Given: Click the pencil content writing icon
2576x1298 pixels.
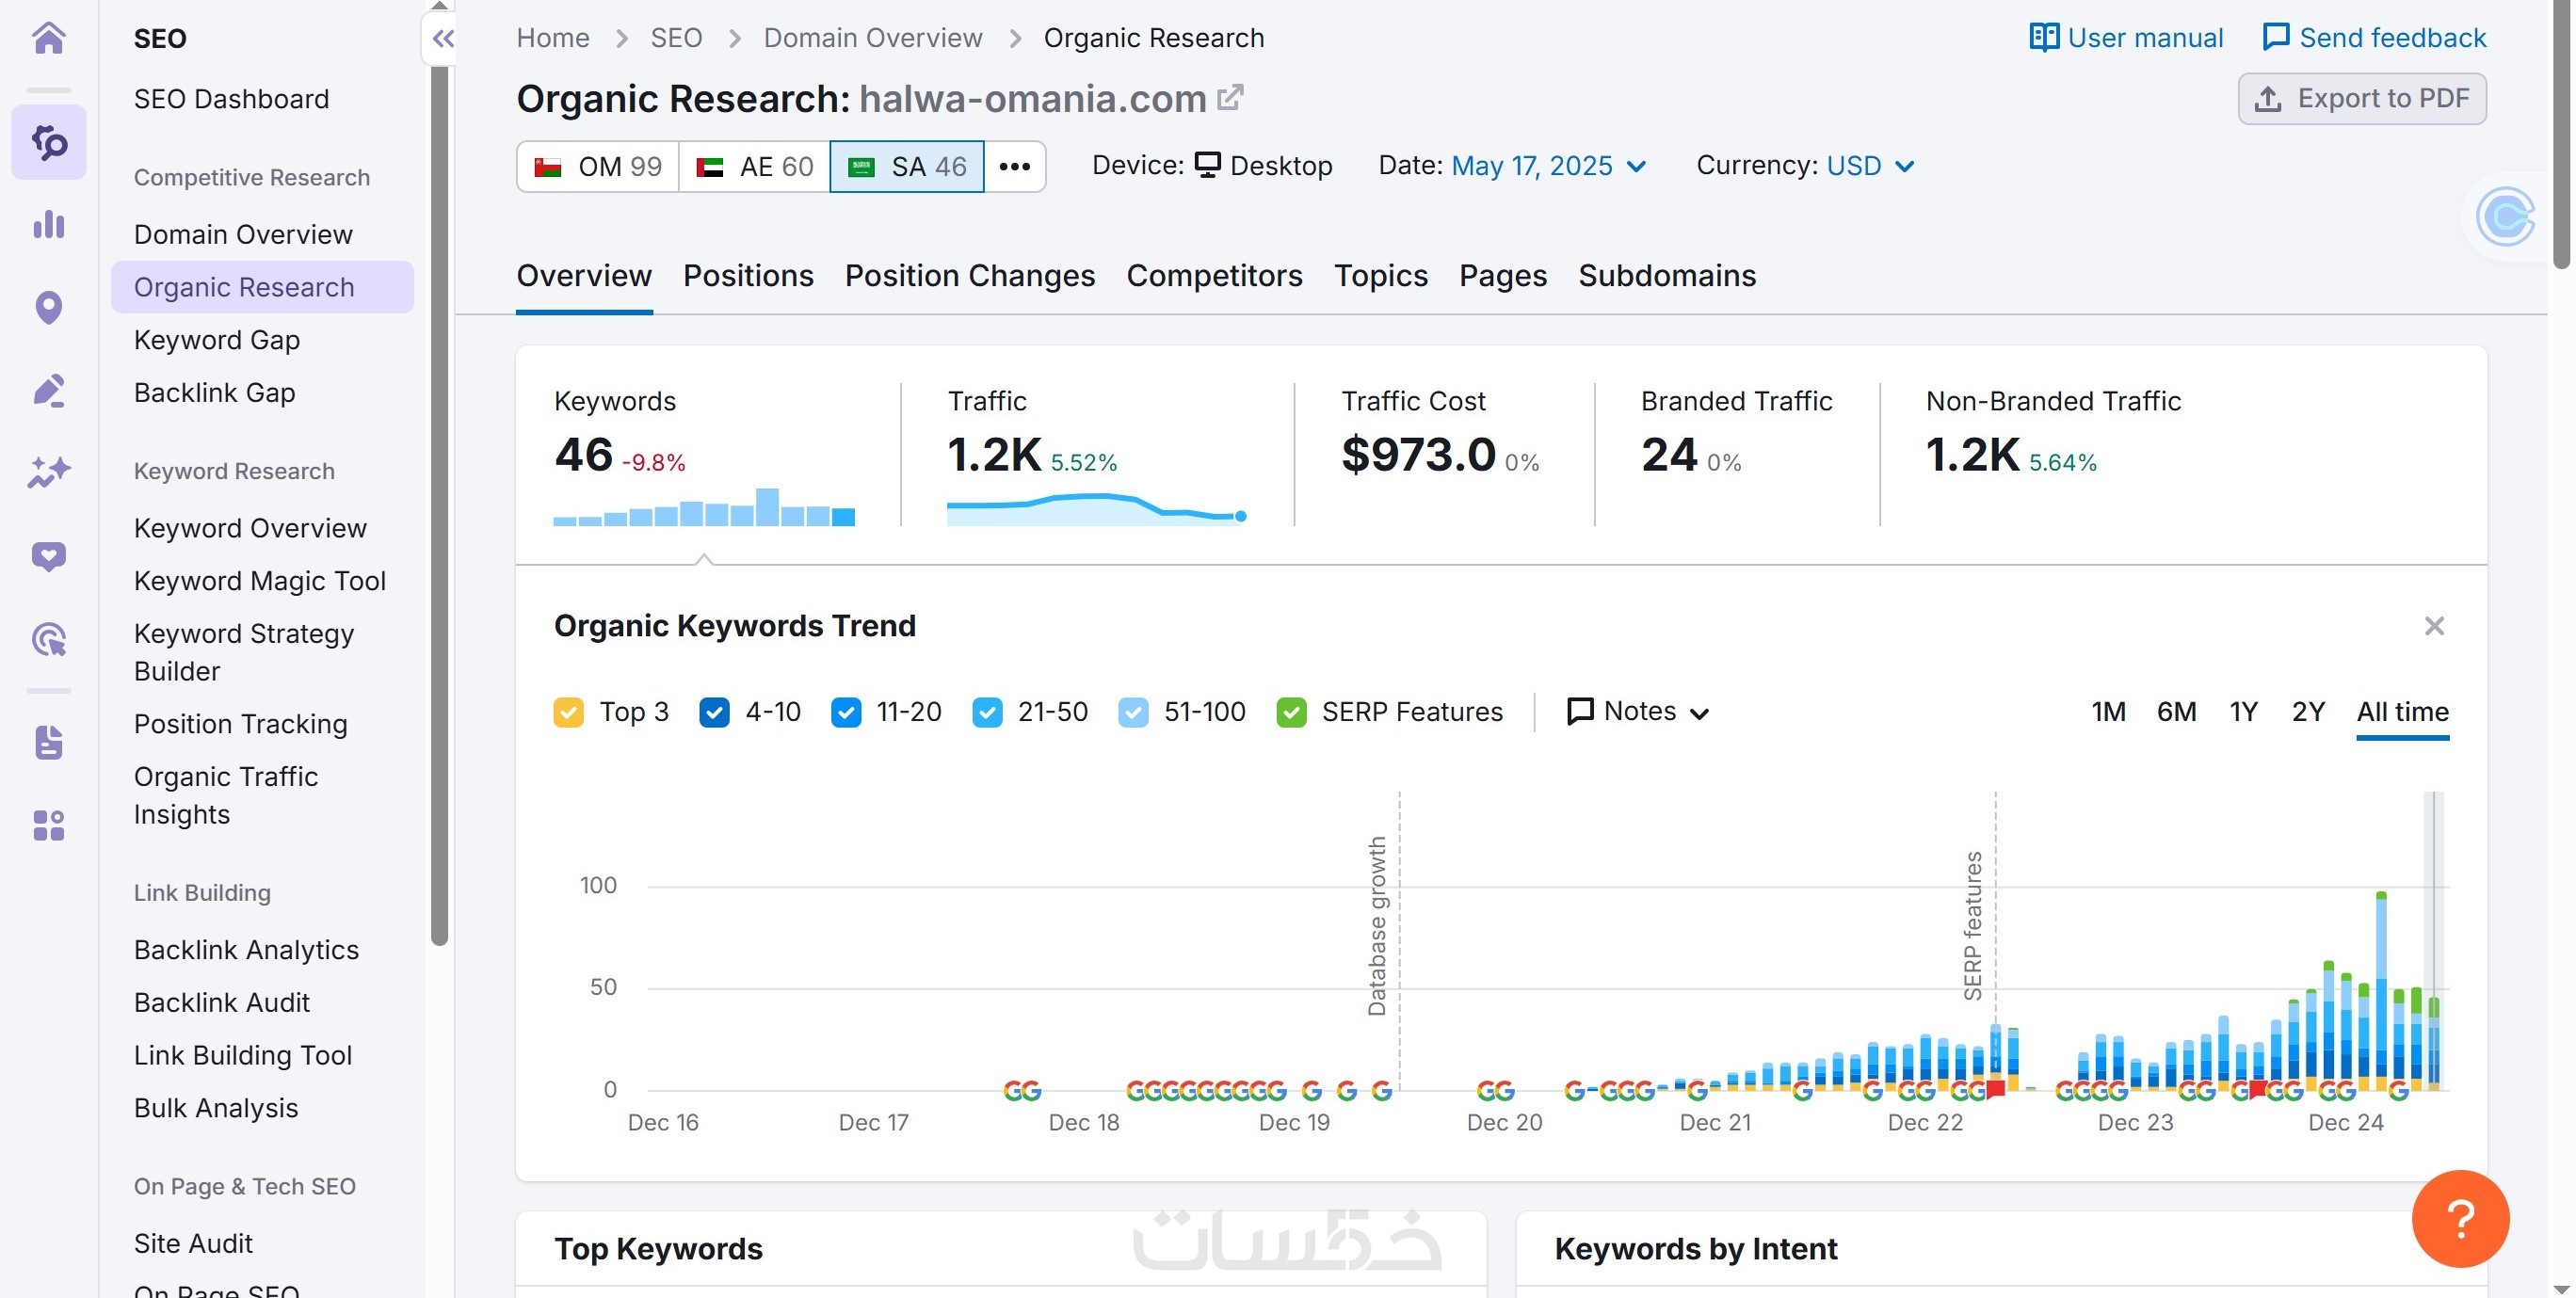Looking at the screenshot, I should pyautogui.click(x=48, y=390).
